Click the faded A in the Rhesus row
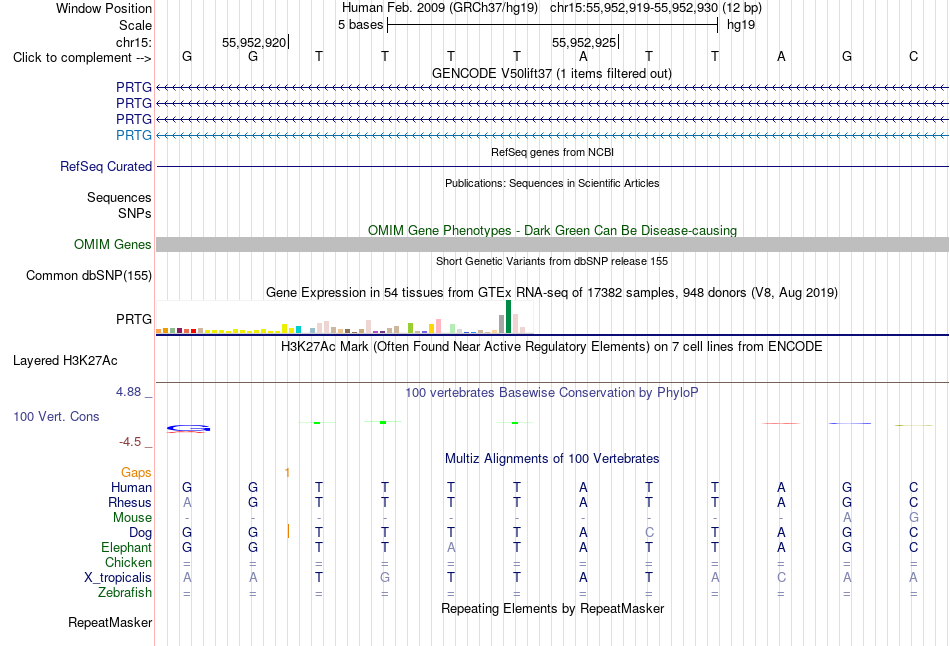 187,502
